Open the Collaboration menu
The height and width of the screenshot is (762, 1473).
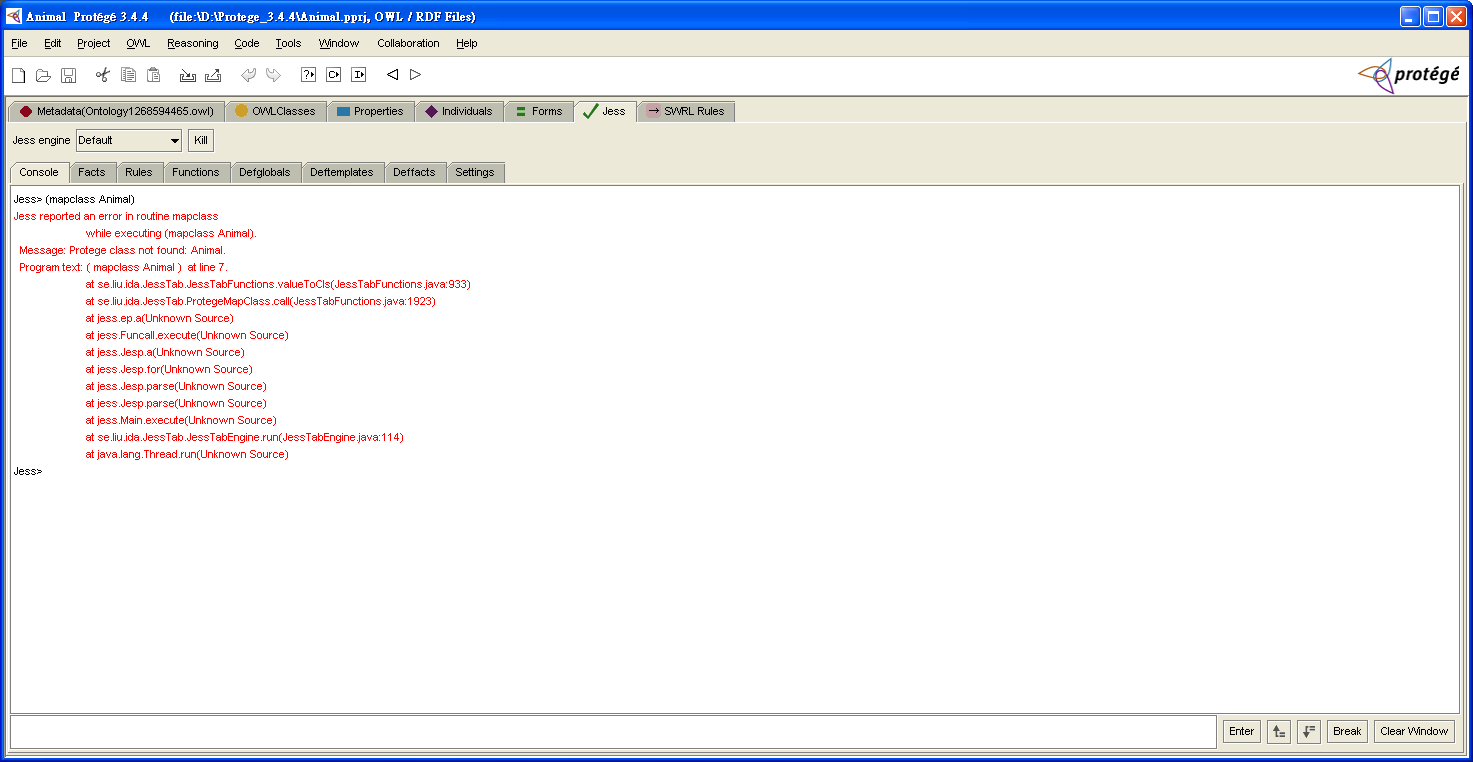[408, 43]
